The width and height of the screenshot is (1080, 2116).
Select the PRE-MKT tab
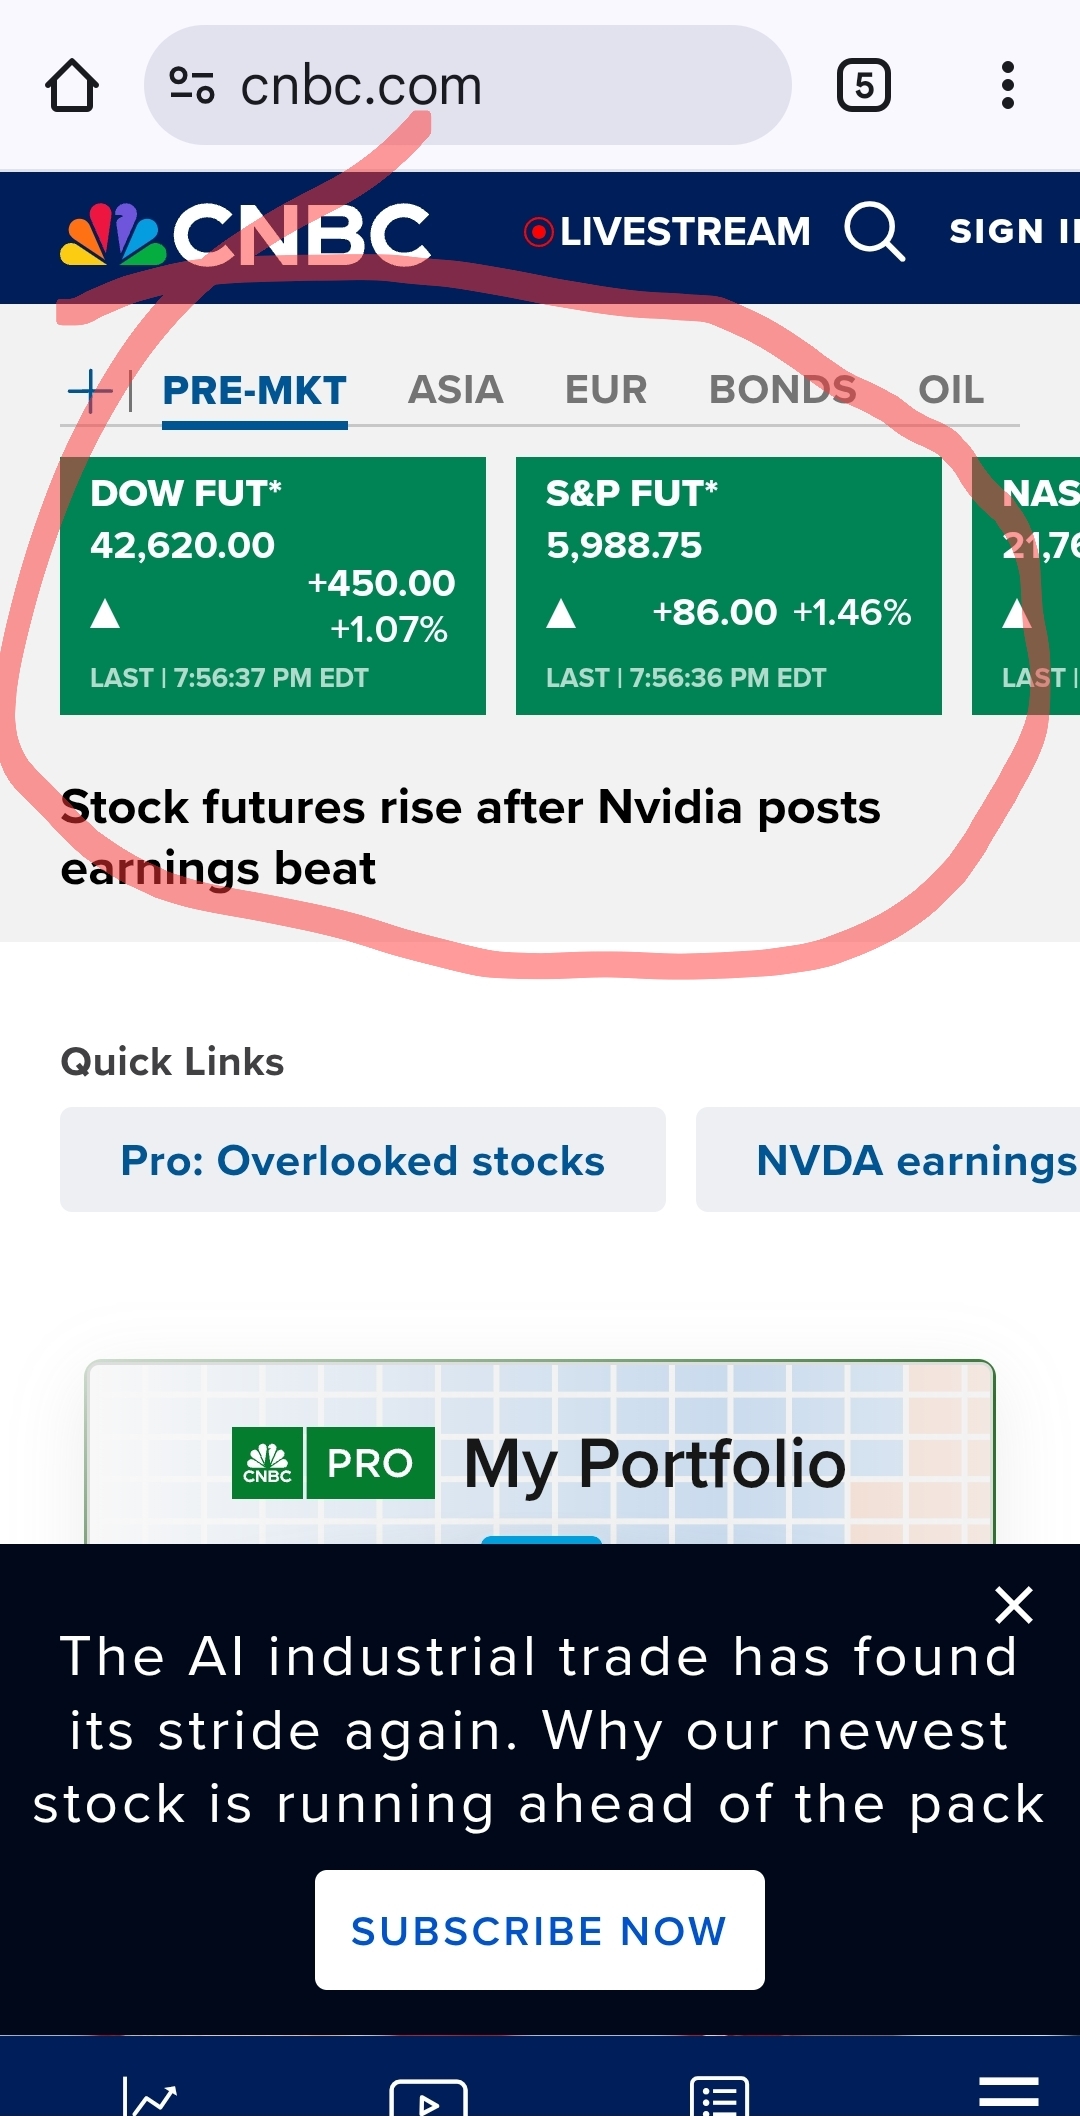pyautogui.click(x=255, y=391)
